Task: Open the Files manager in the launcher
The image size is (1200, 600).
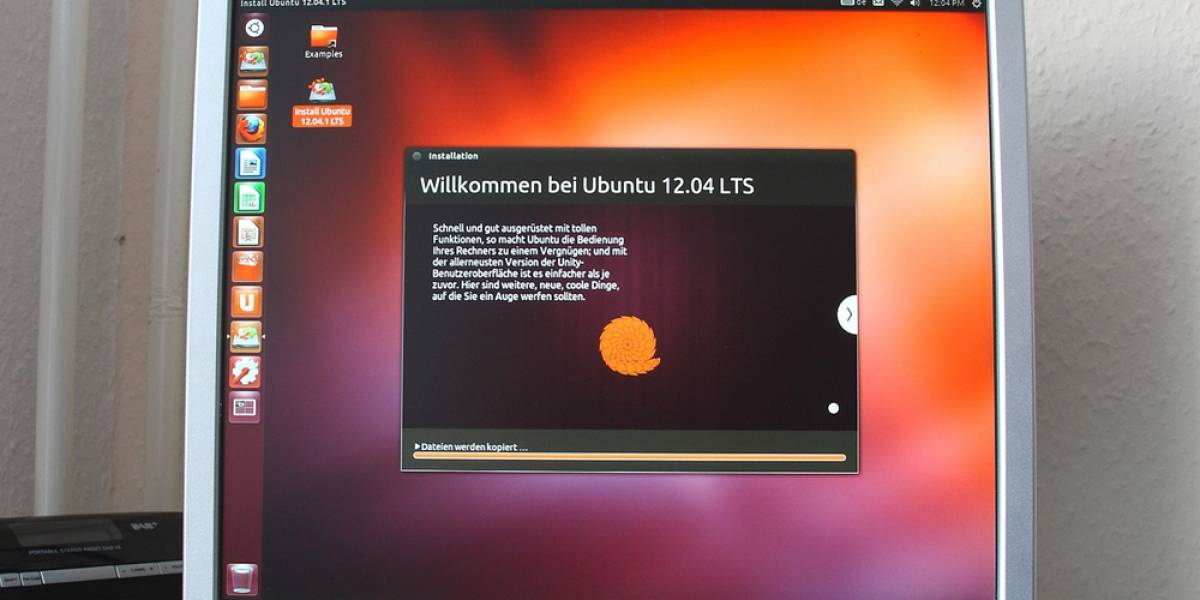Action: [x=251, y=95]
